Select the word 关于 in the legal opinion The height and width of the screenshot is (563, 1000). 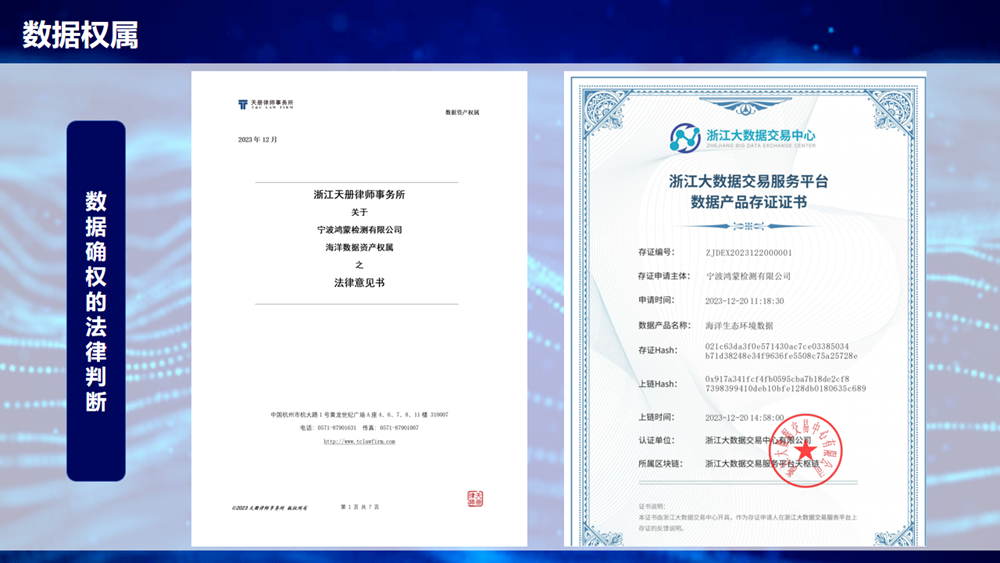[x=359, y=212]
